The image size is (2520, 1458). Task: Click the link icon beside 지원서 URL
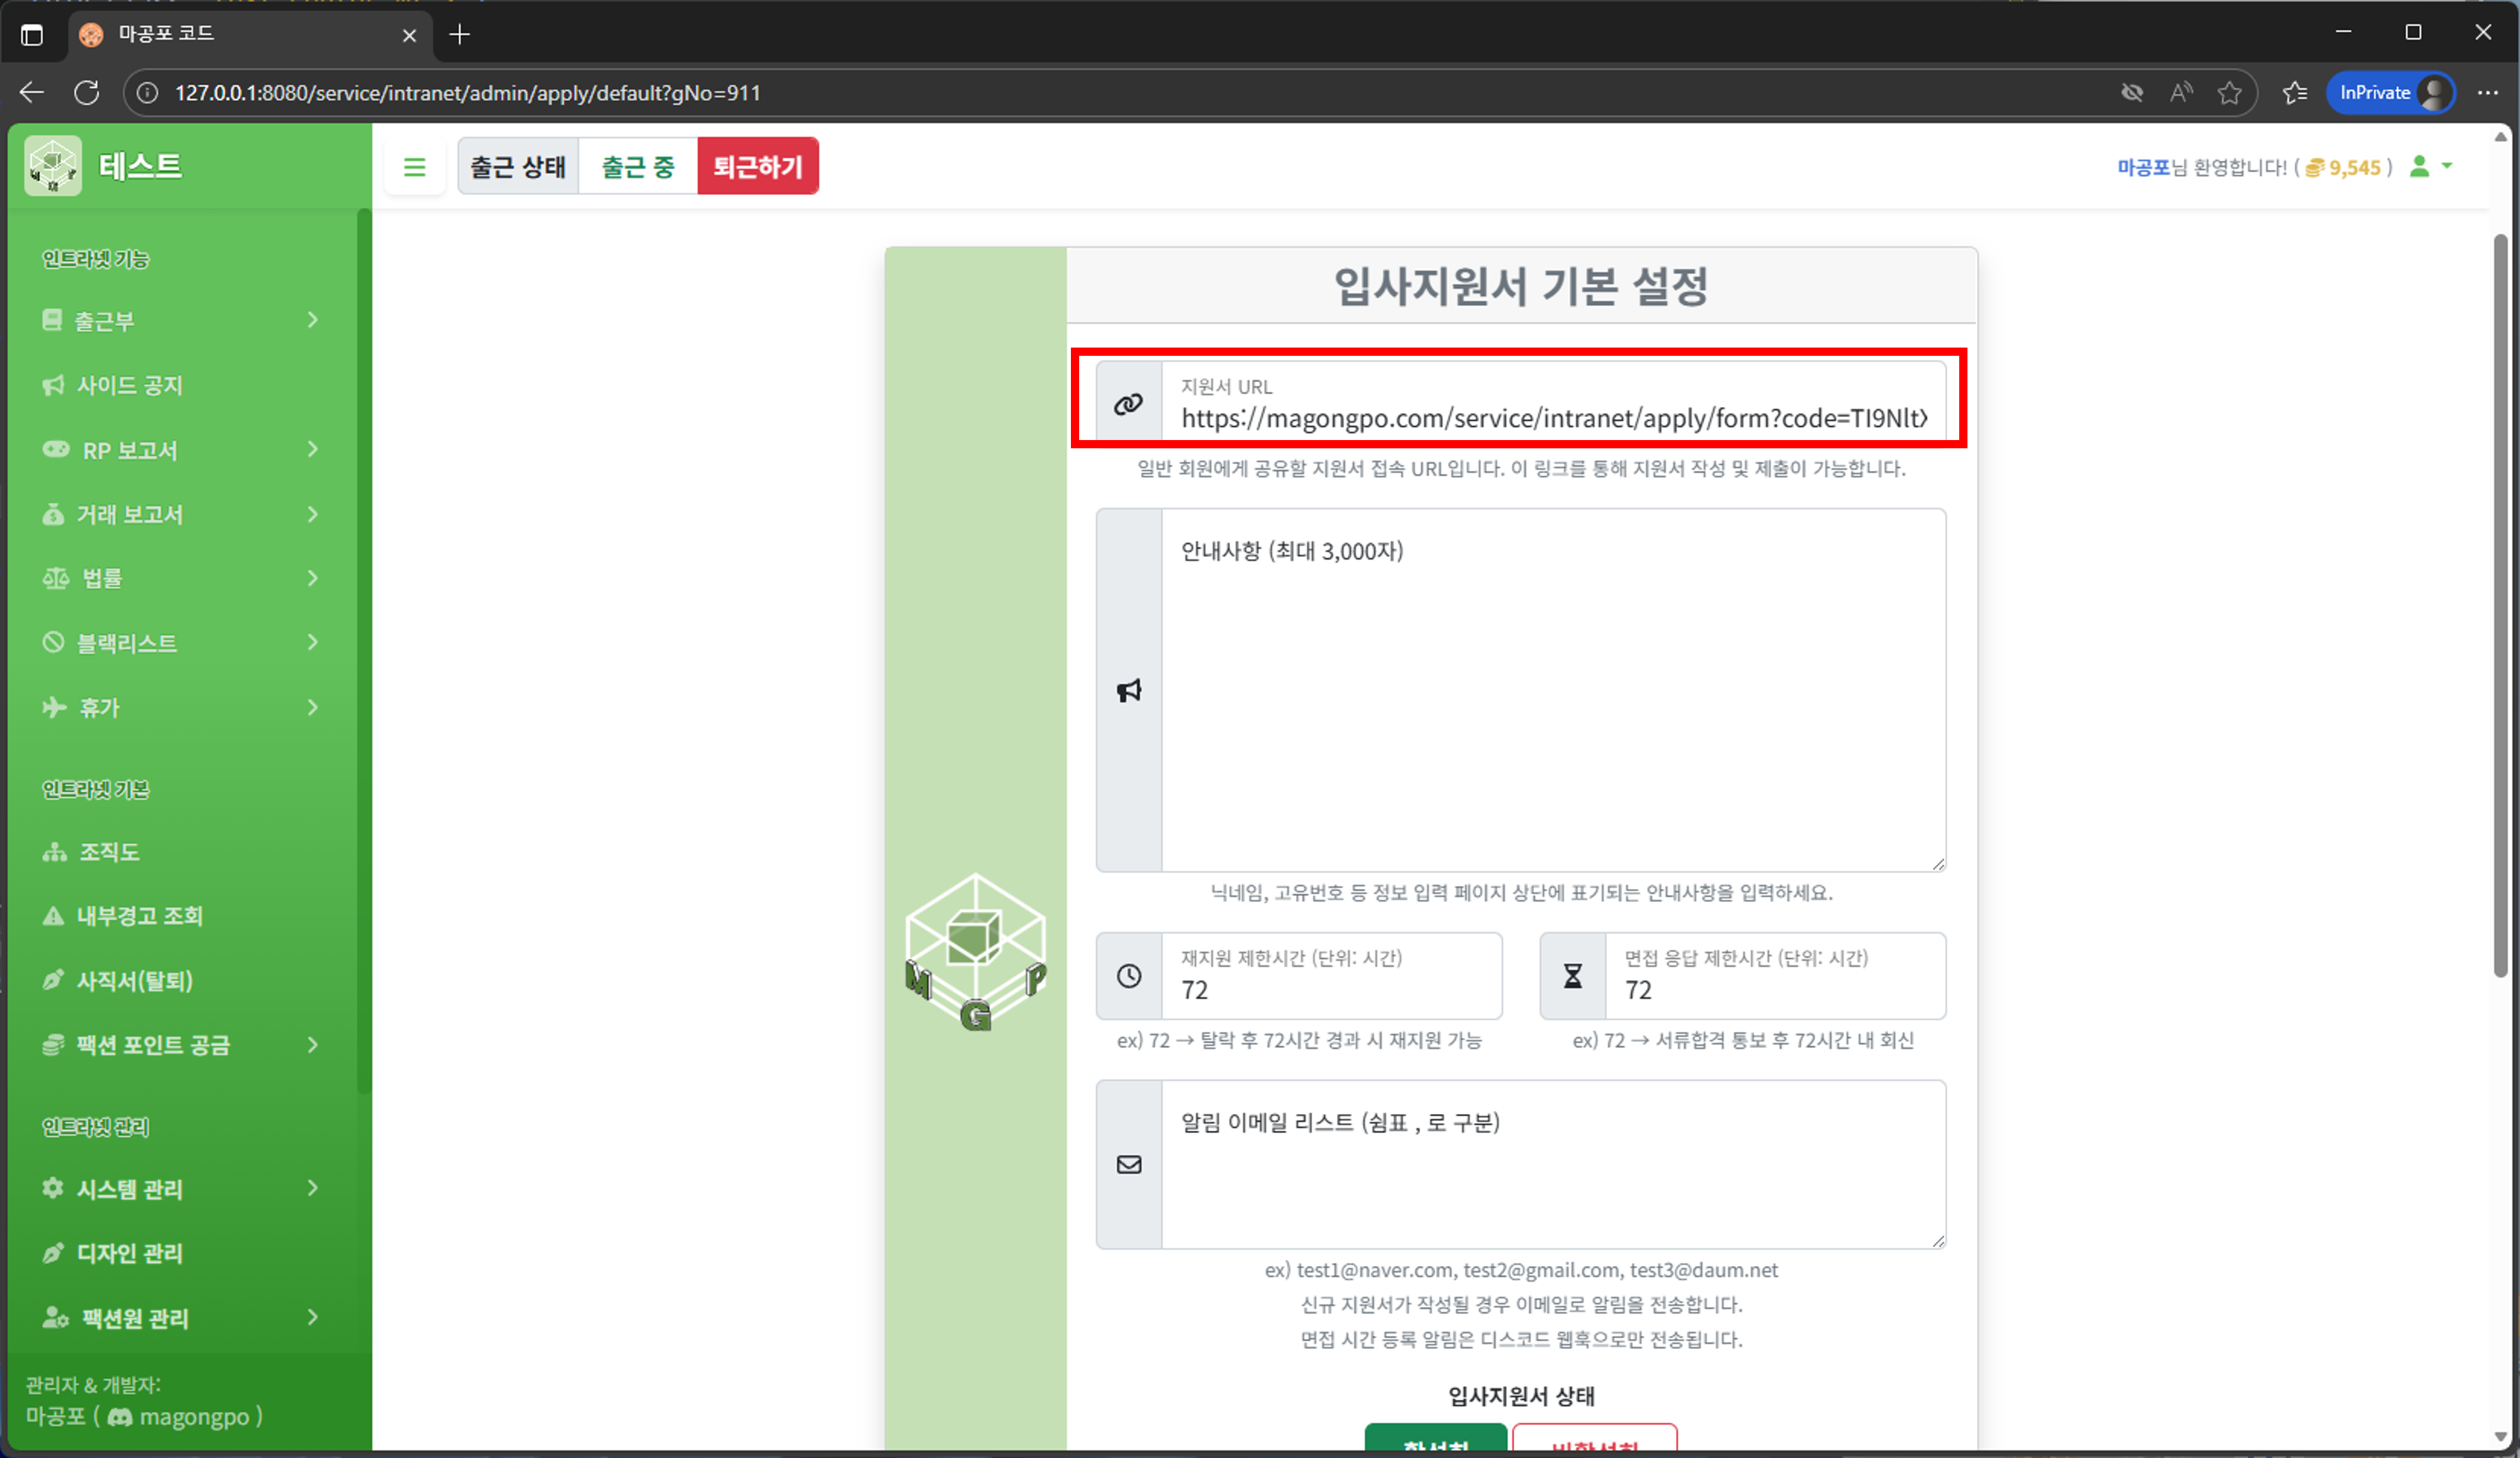pos(1128,404)
